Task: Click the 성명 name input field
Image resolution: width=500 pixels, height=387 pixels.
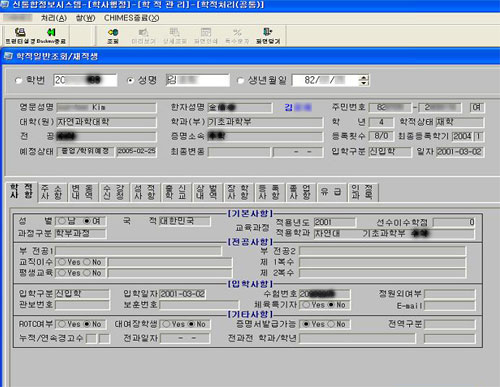Action: [x=198, y=80]
